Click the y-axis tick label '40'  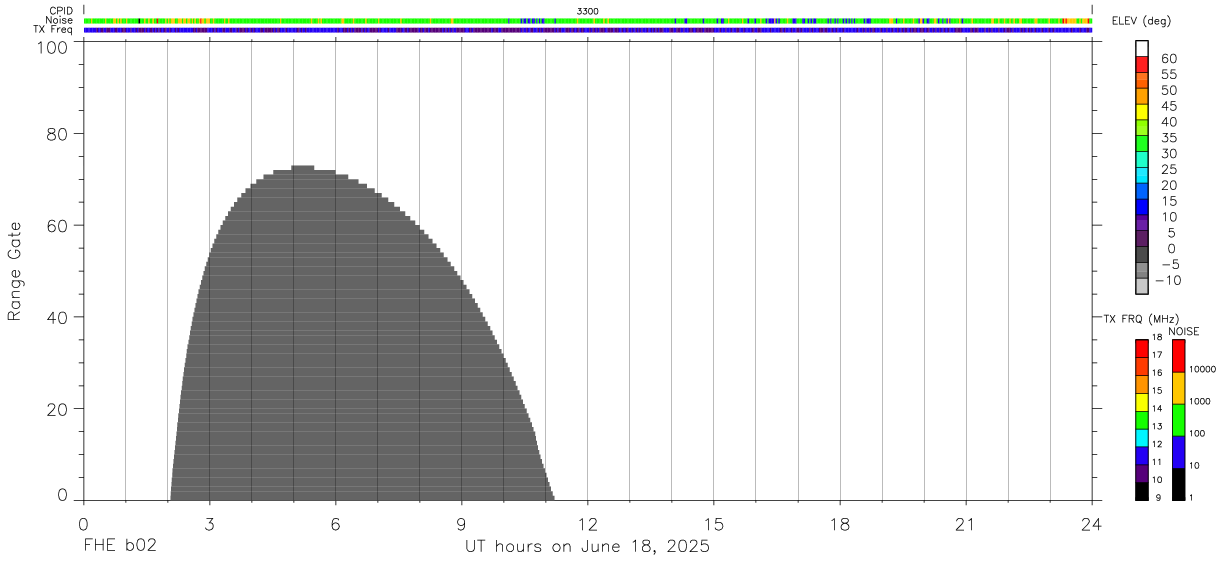pos(58,318)
